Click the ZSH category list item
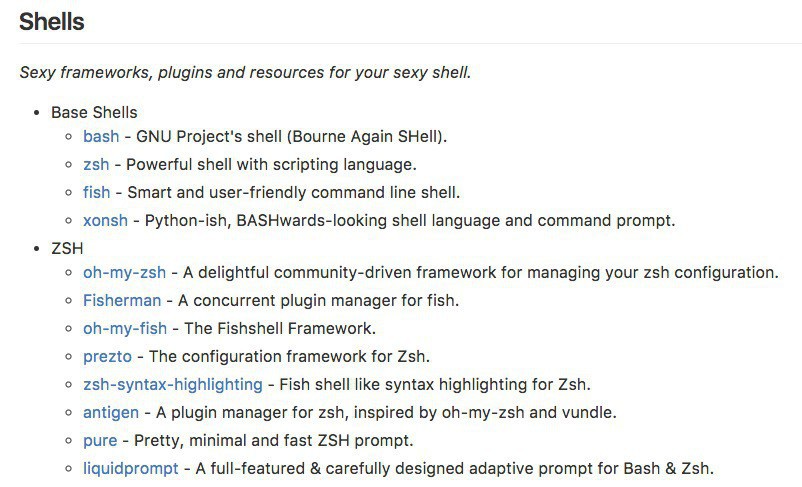Viewport: 802px width, 487px height. coord(67,248)
